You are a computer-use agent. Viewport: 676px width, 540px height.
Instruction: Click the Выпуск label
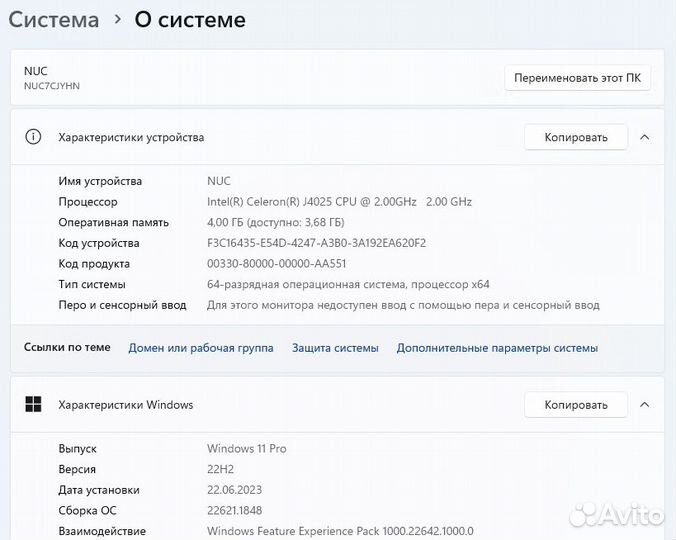coord(78,449)
